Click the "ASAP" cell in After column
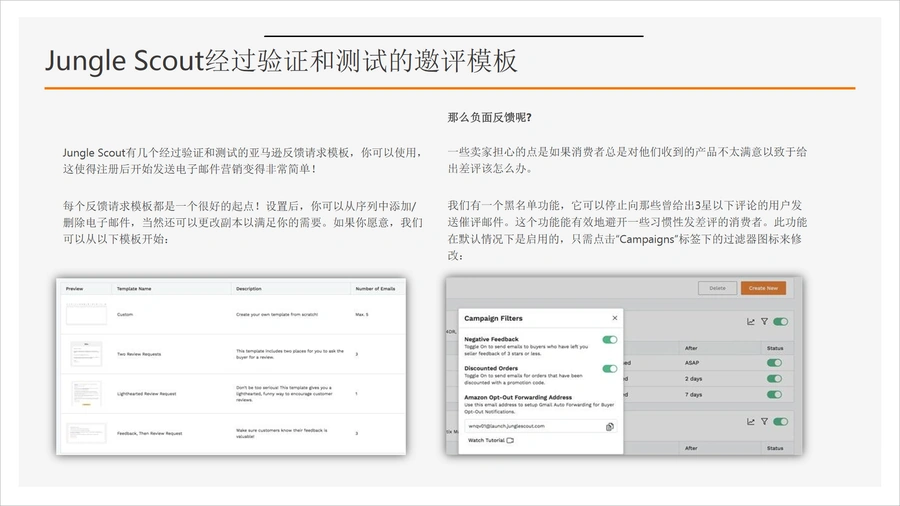The height and width of the screenshot is (506, 900). (692, 363)
